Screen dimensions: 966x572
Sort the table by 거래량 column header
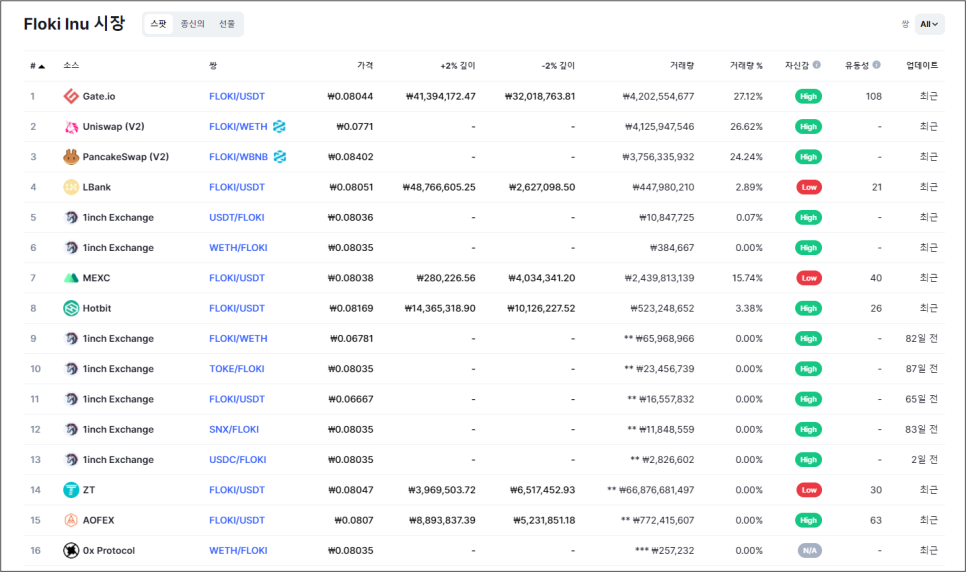coord(681,66)
